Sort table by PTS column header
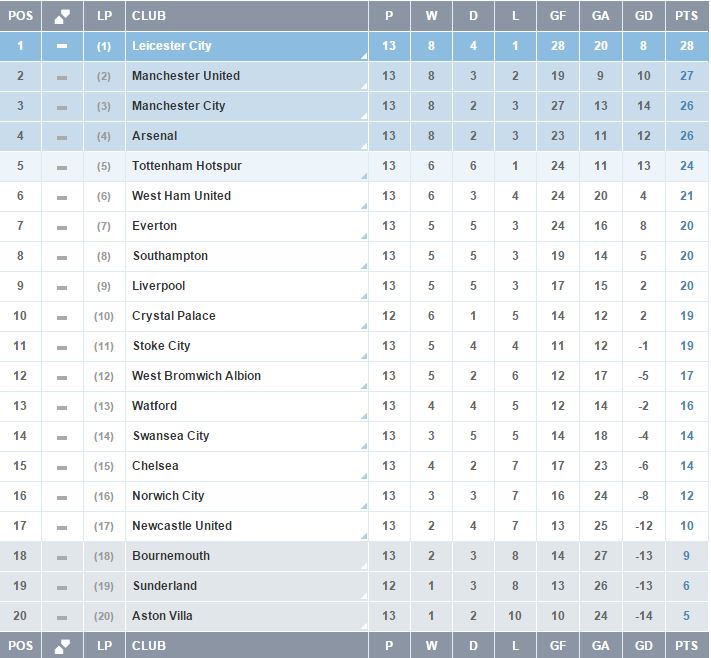Viewport: 711px width, 658px height. pyautogui.click(x=687, y=16)
